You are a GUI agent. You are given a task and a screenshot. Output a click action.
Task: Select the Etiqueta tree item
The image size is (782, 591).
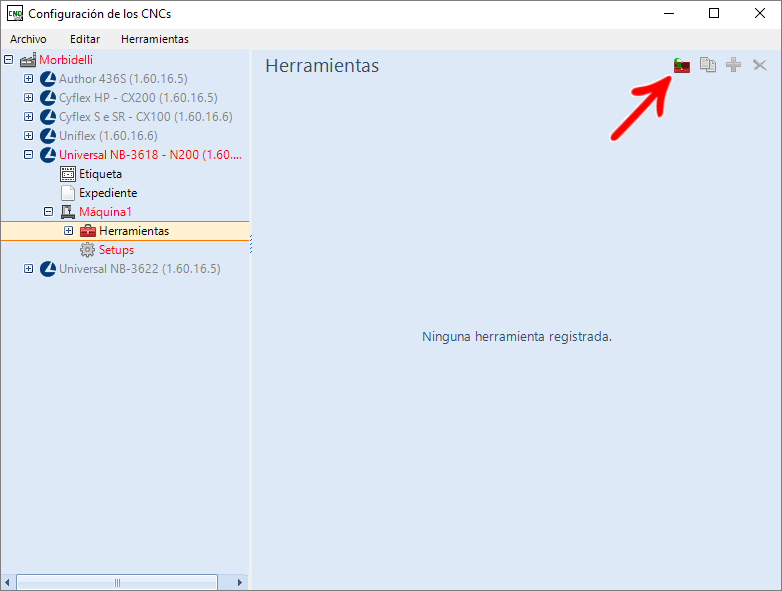(100, 174)
